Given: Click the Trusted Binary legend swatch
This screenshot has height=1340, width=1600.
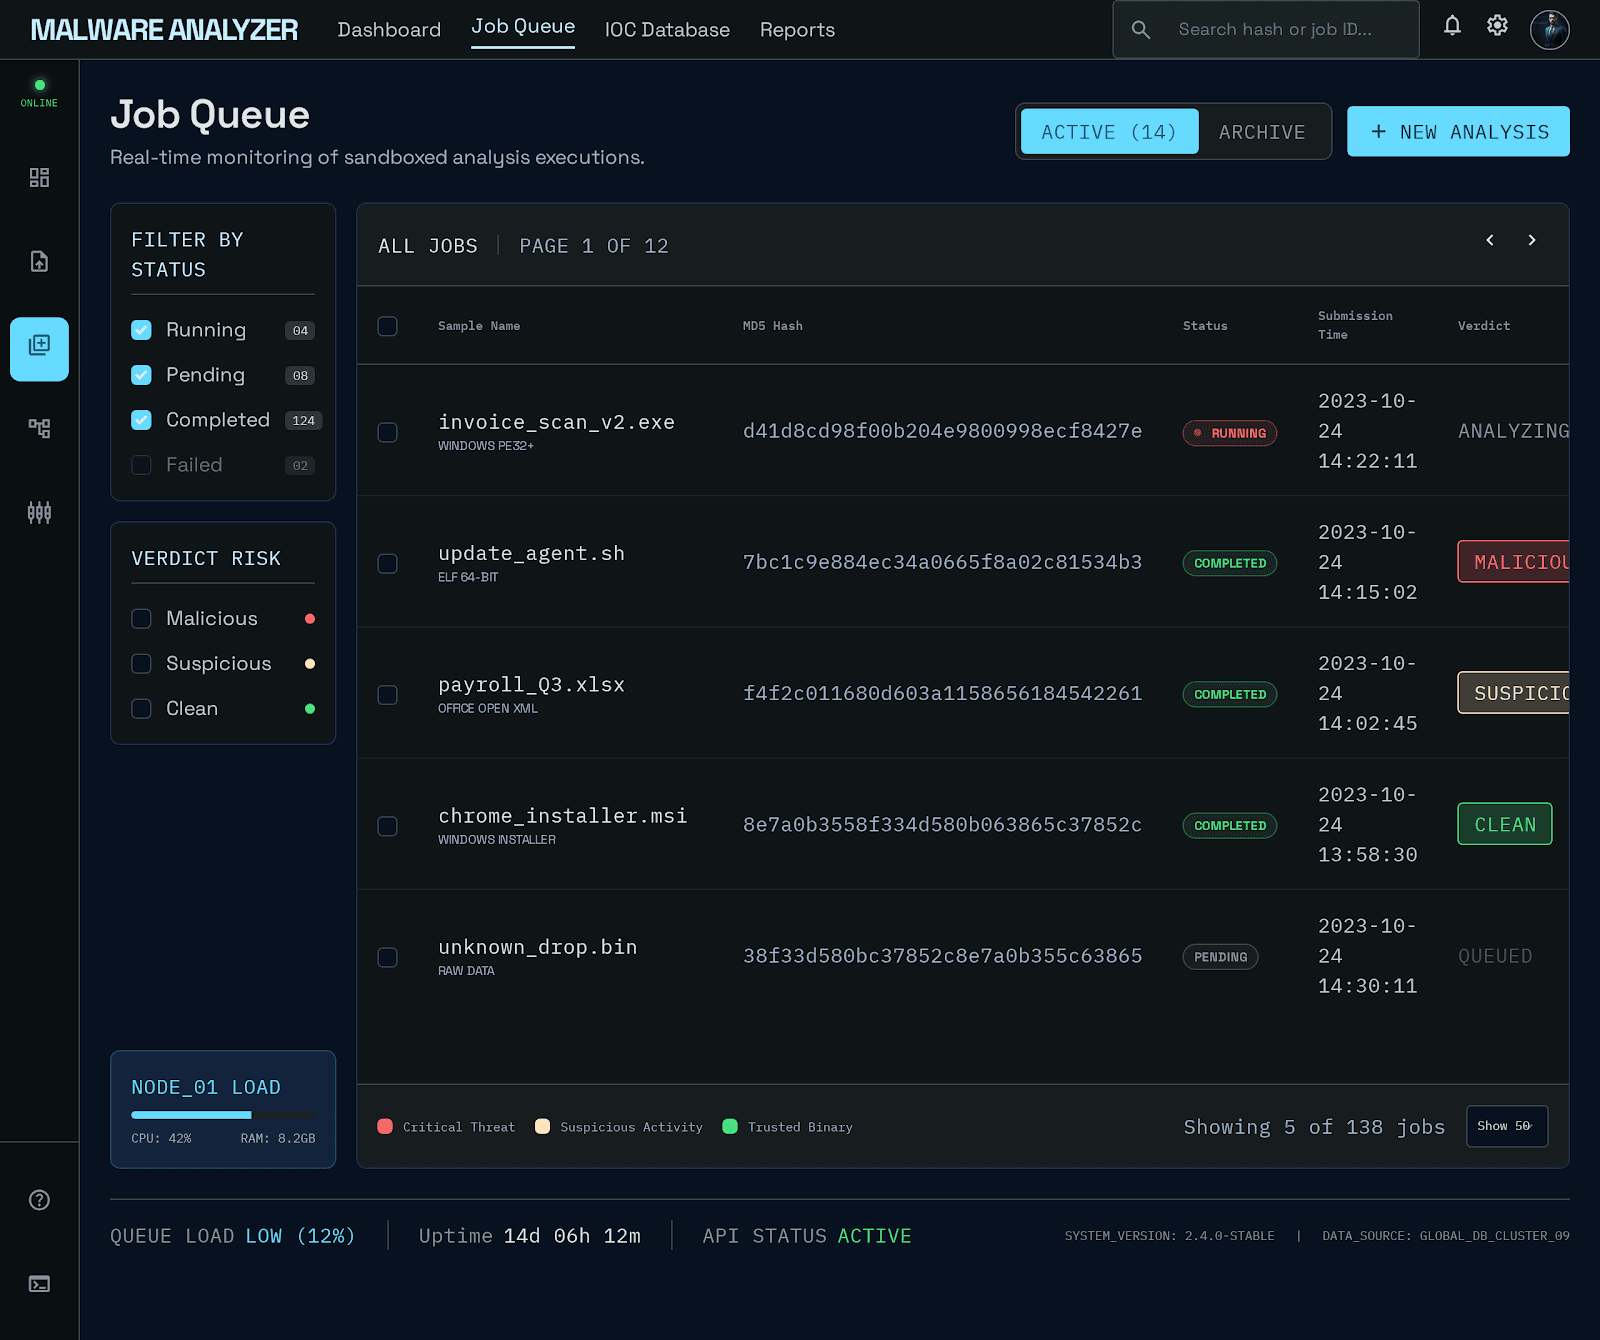Looking at the screenshot, I should pyautogui.click(x=730, y=1126).
